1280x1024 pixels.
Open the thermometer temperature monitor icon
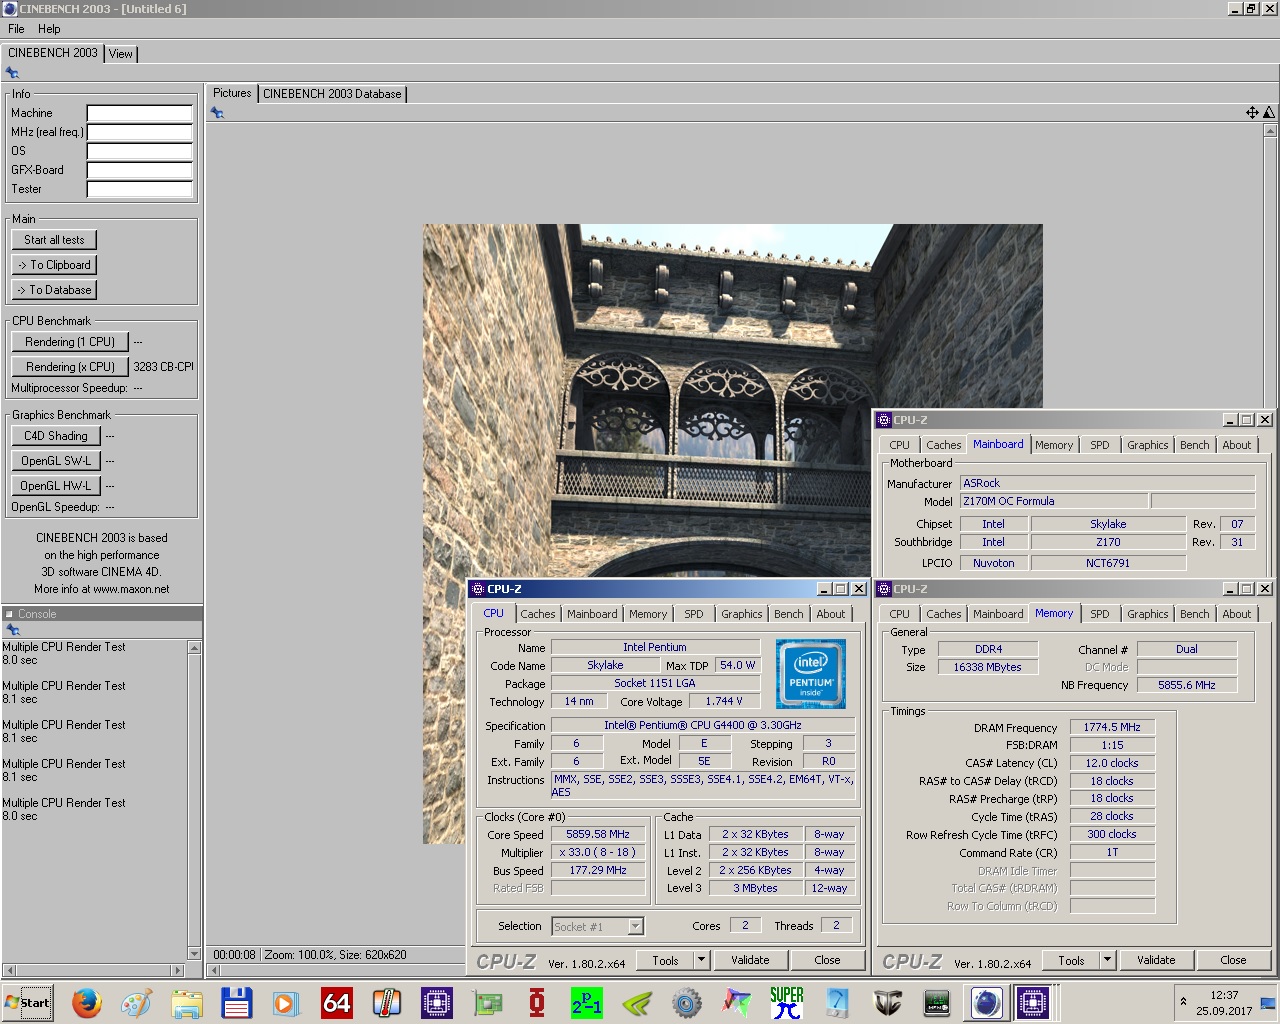(x=387, y=1002)
